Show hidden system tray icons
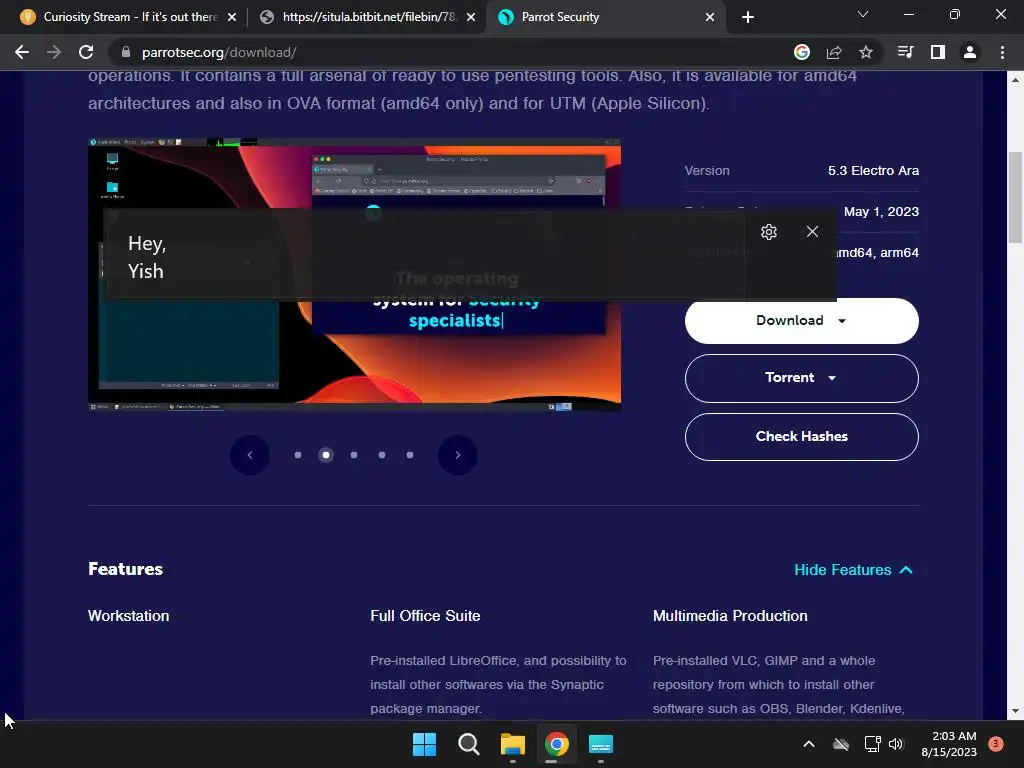The height and width of the screenshot is (768, 1024). coord(808,744)
